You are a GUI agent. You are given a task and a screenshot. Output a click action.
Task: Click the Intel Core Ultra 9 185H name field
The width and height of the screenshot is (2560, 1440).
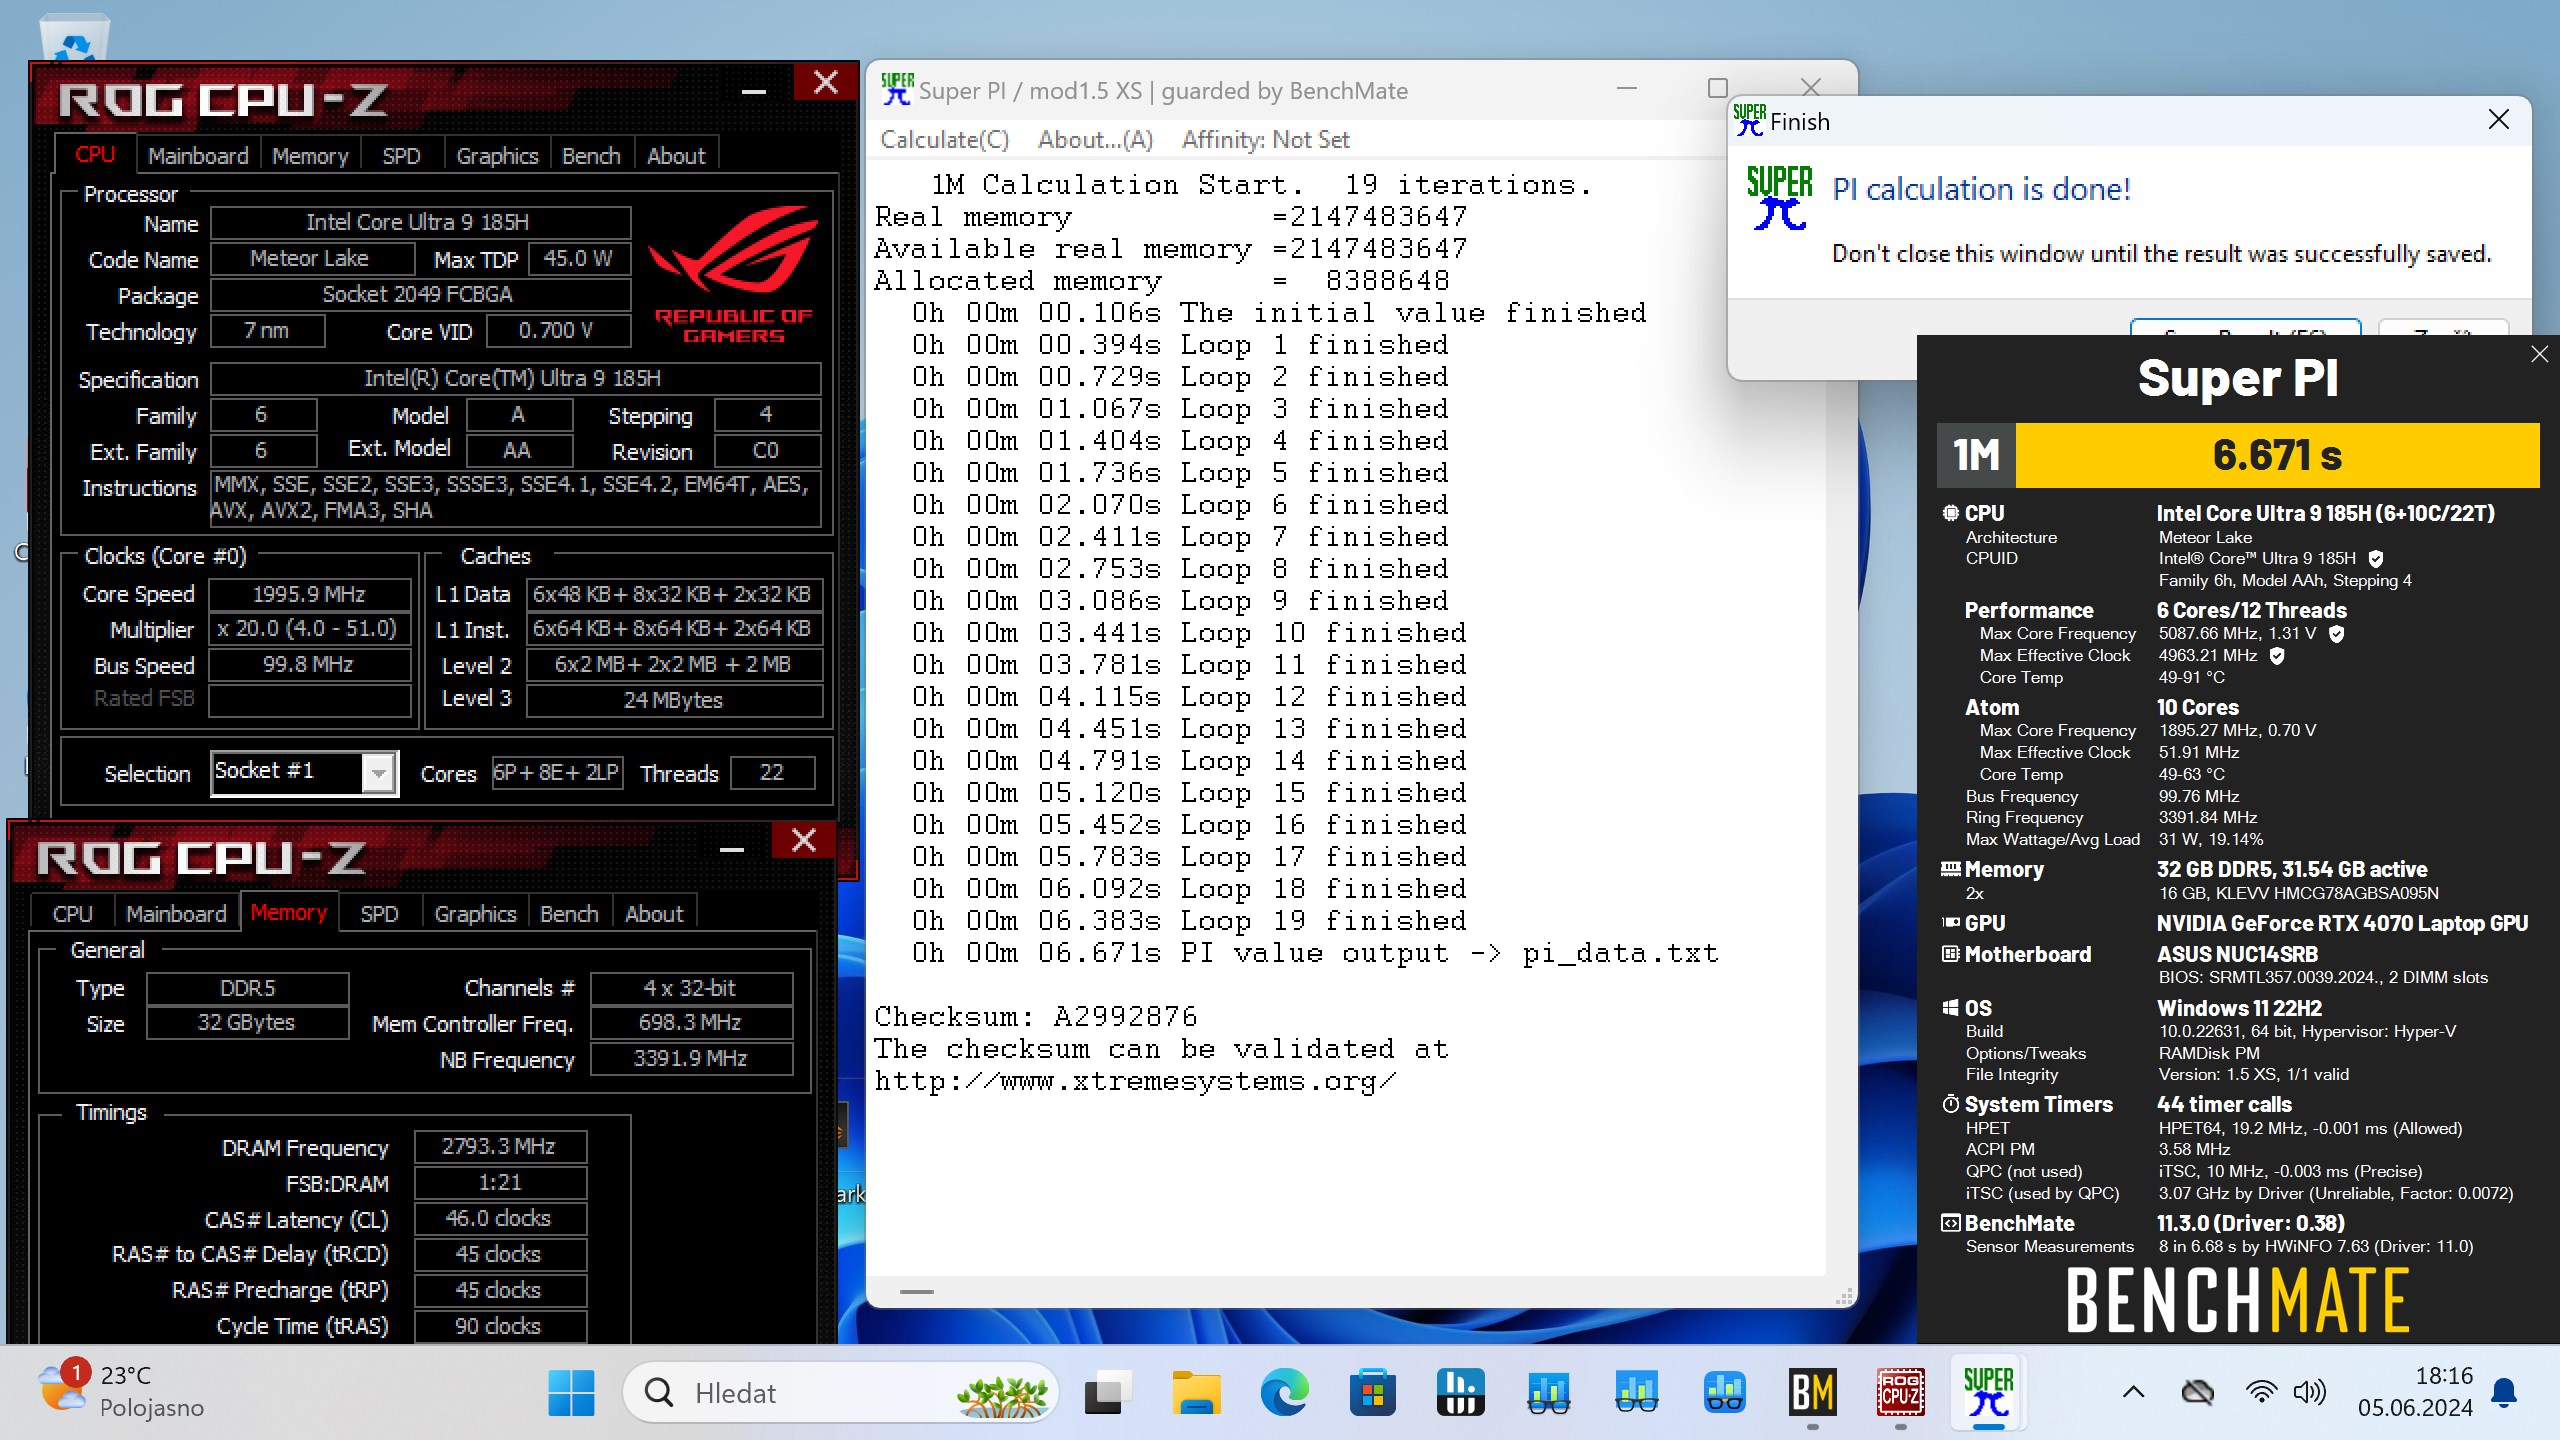(x=420, y=222)
